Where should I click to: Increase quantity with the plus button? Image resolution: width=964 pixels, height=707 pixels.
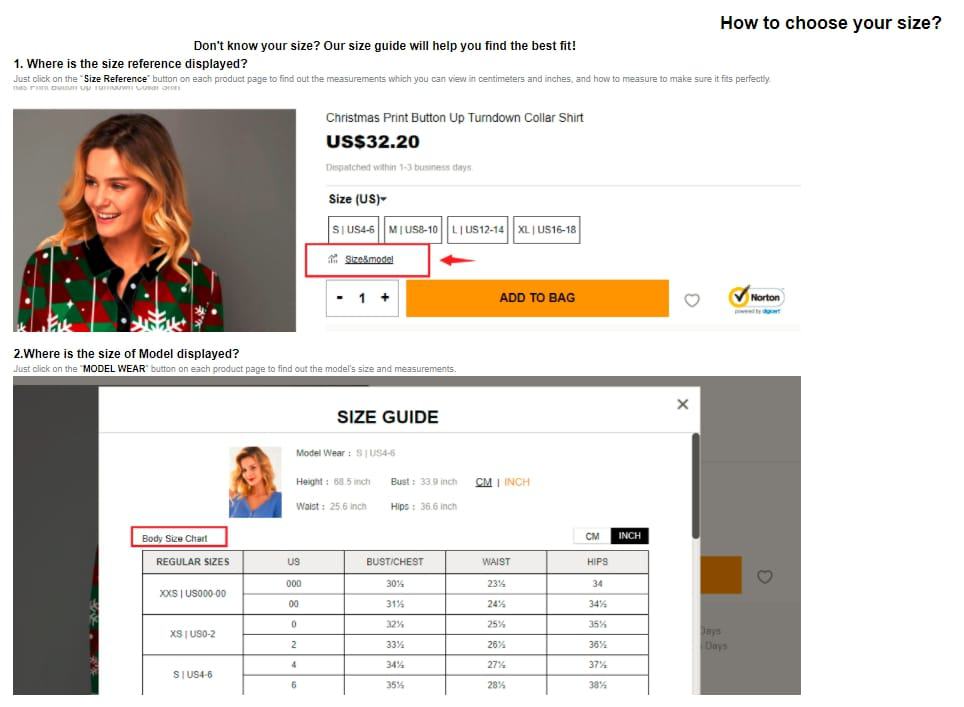pyautogui.click(x=385, y=298)
